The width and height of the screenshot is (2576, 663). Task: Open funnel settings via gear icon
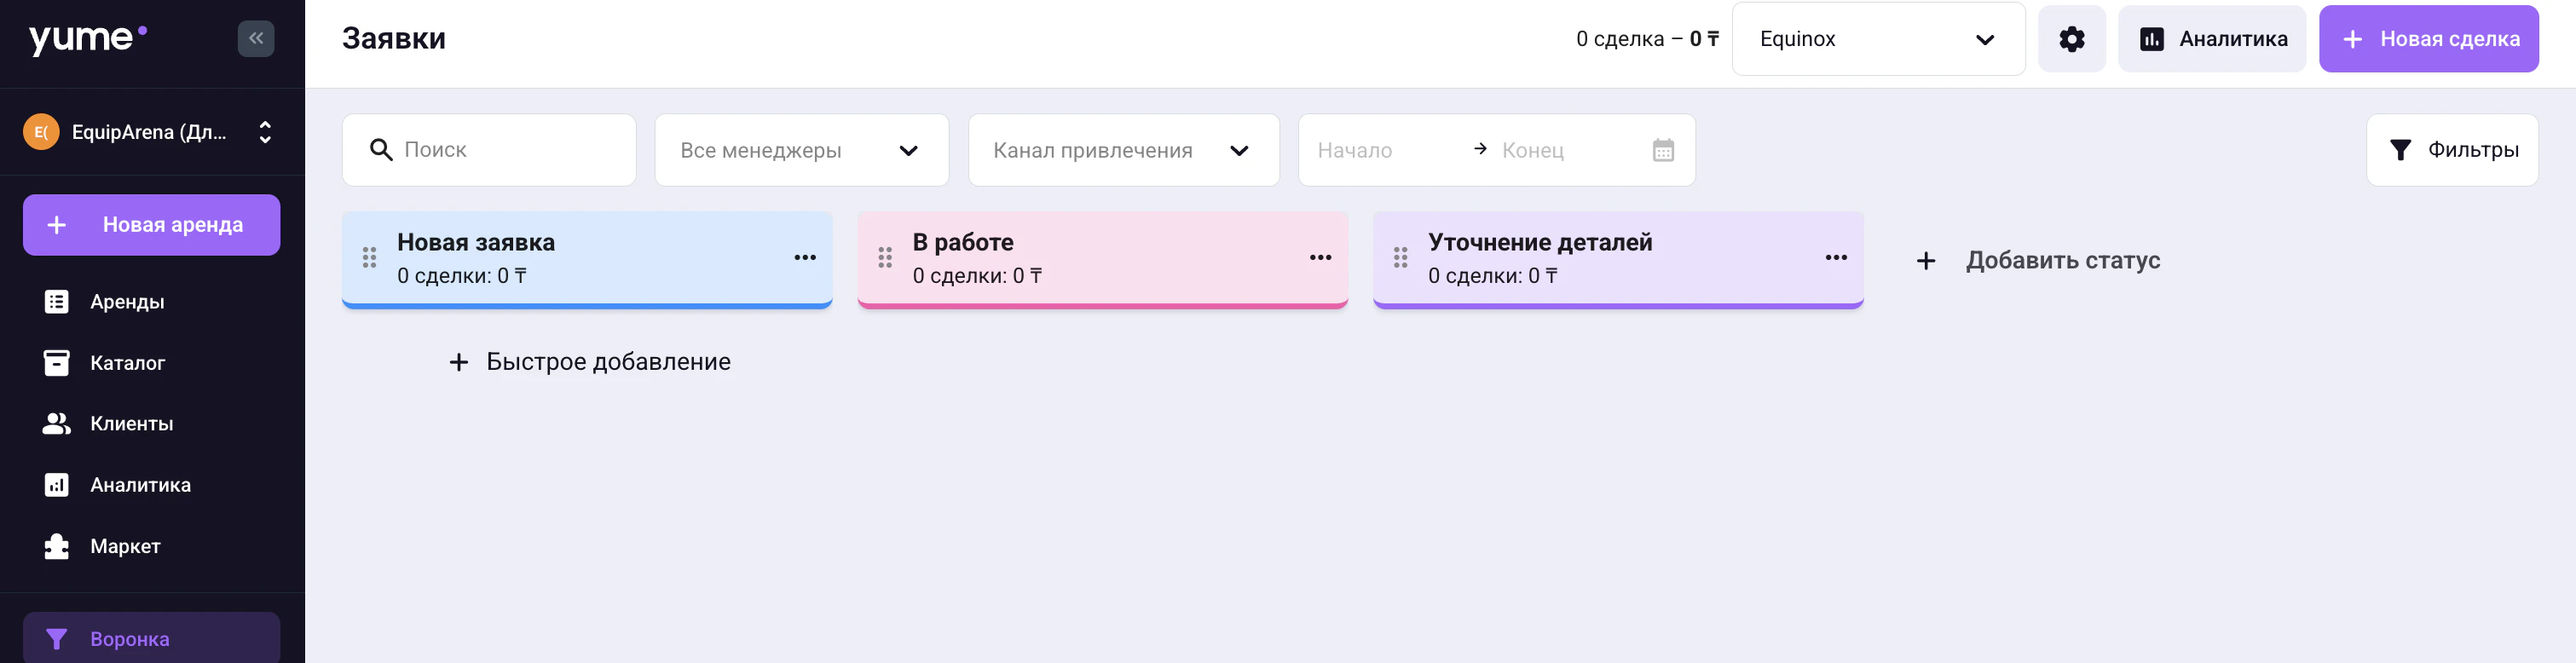coord(2072,38)
